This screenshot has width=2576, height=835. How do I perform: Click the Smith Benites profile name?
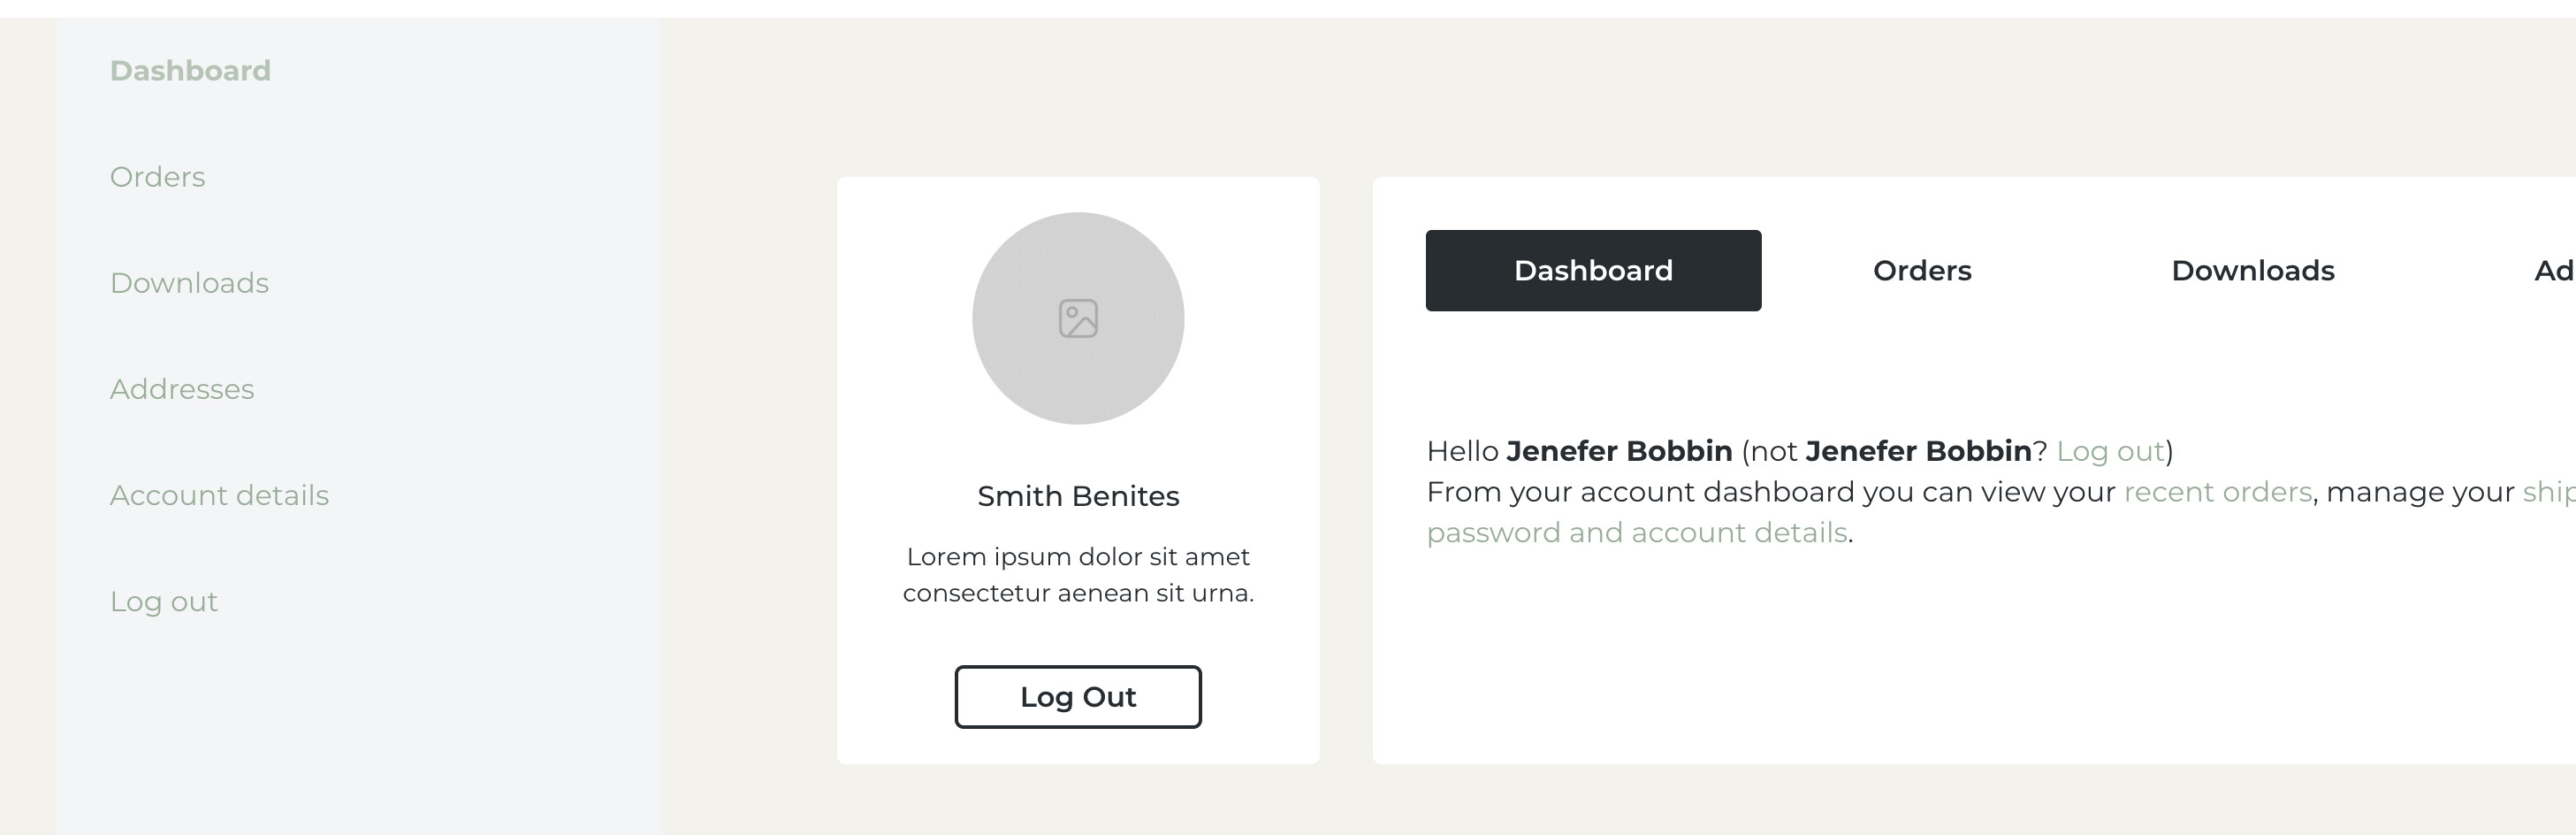point(1078,496)
